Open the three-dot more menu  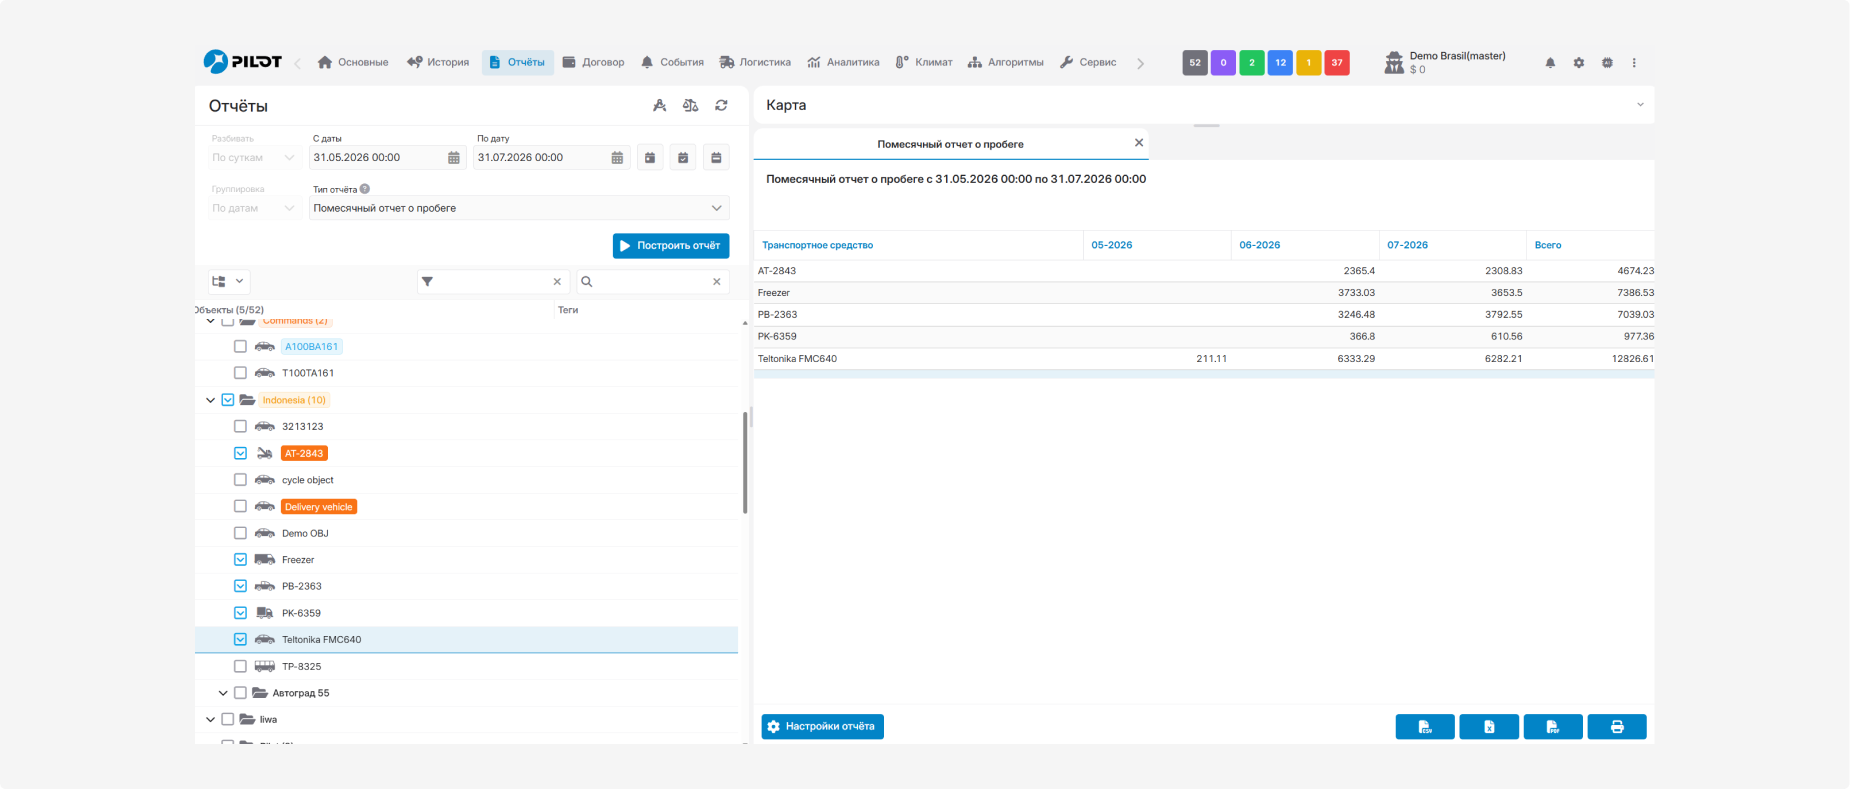1634,63
